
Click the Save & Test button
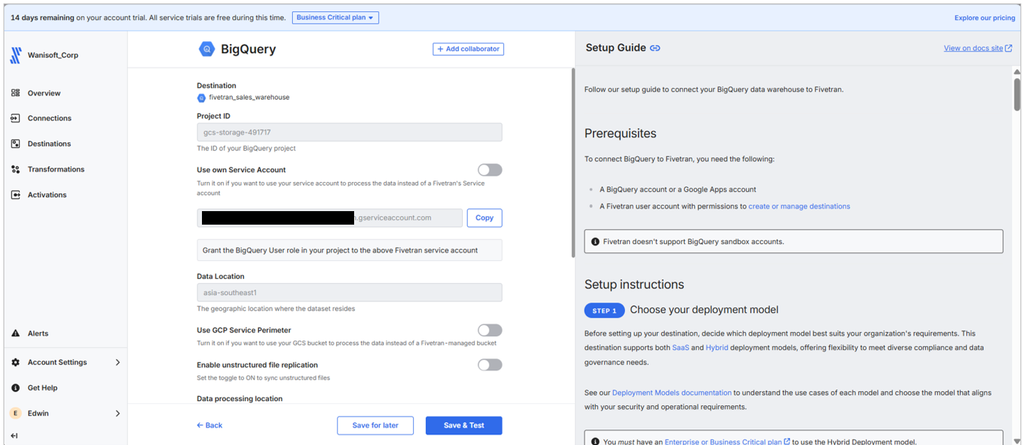coord(464,425)
